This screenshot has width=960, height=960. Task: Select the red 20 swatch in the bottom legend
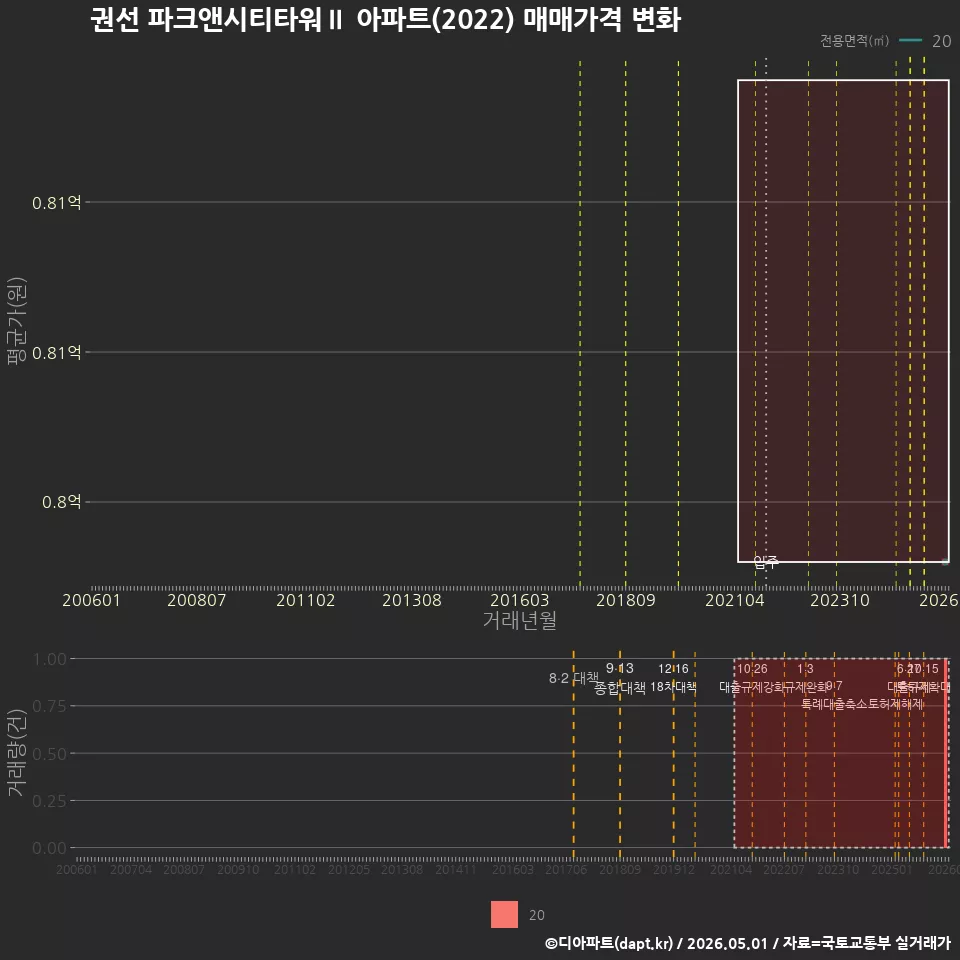pyautogui.click(x=504, y=914)
